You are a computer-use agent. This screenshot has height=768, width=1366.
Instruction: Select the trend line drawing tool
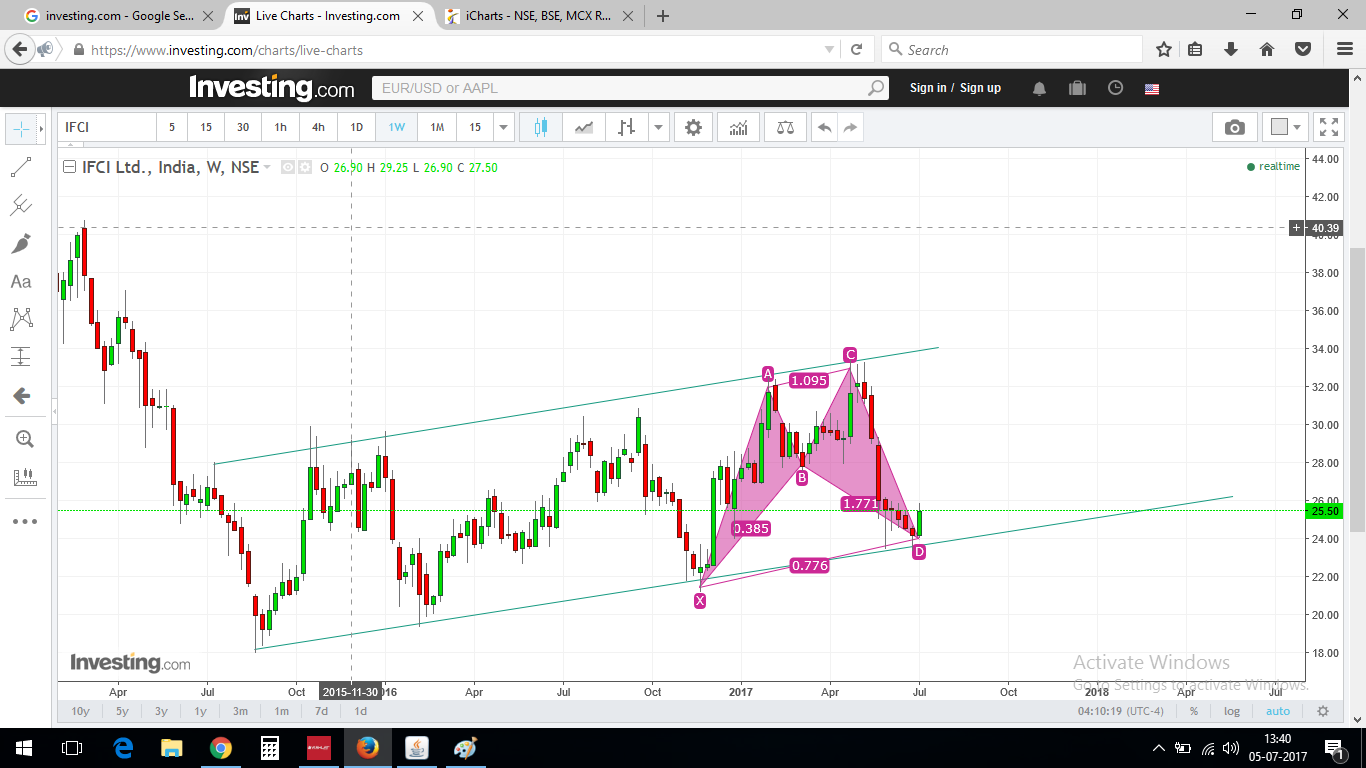(x=21, y=168)
